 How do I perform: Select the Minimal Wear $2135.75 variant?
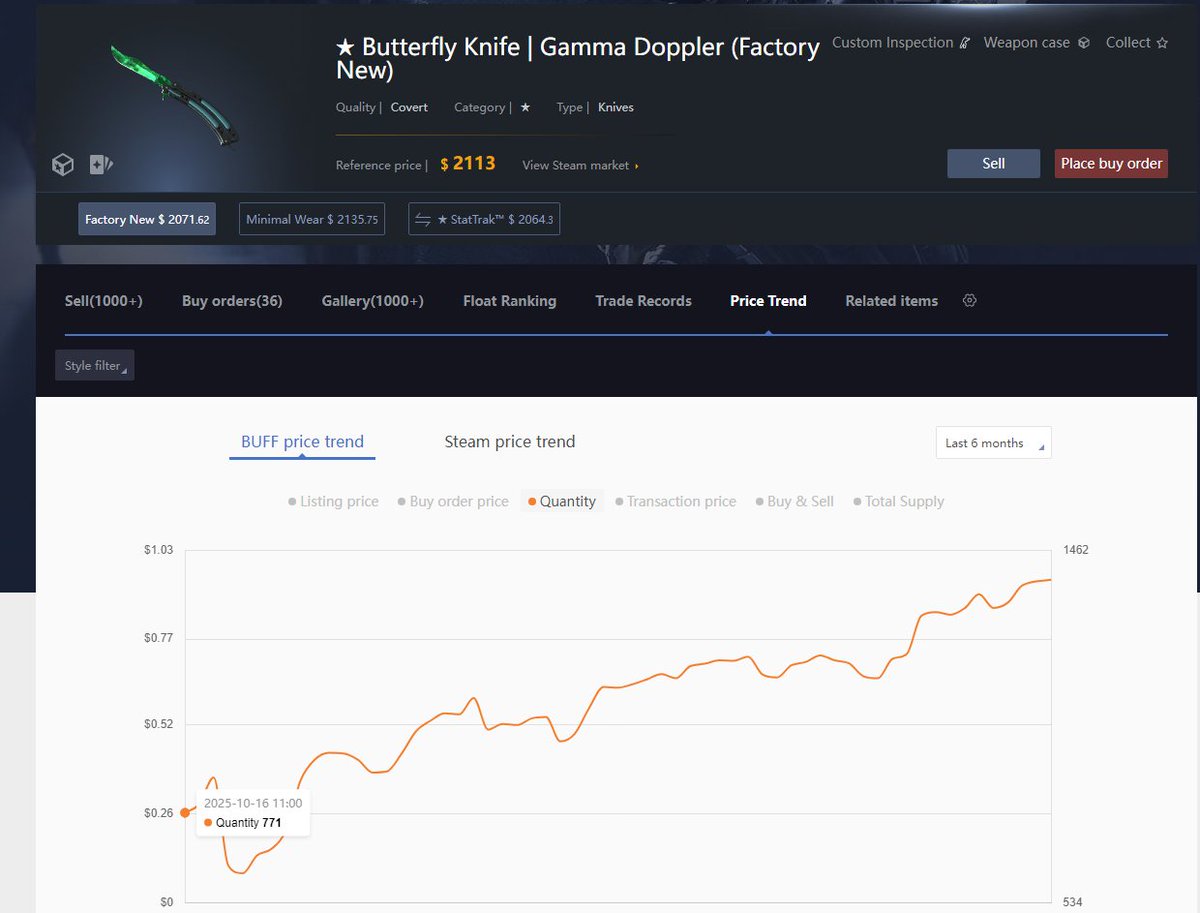[x=312, y=218]
